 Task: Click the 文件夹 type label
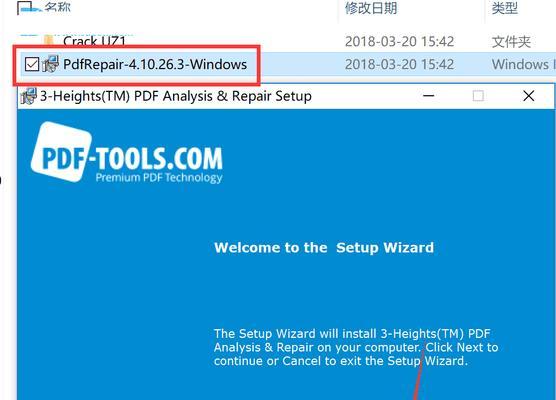tap(511, 42)
